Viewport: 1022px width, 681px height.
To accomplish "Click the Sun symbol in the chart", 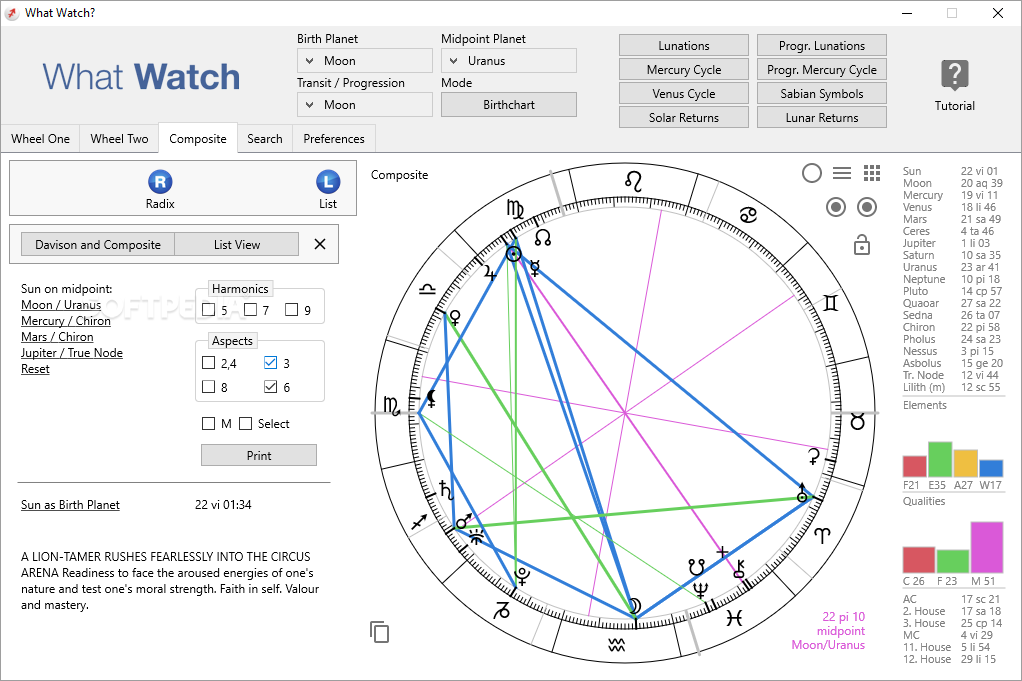I will pos(514,254).
